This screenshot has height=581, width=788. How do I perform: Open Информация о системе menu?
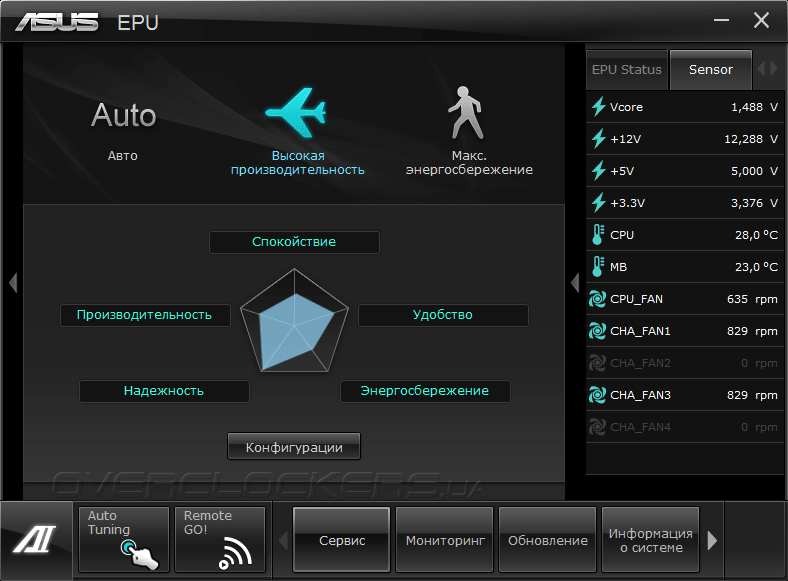pos(650,539)
